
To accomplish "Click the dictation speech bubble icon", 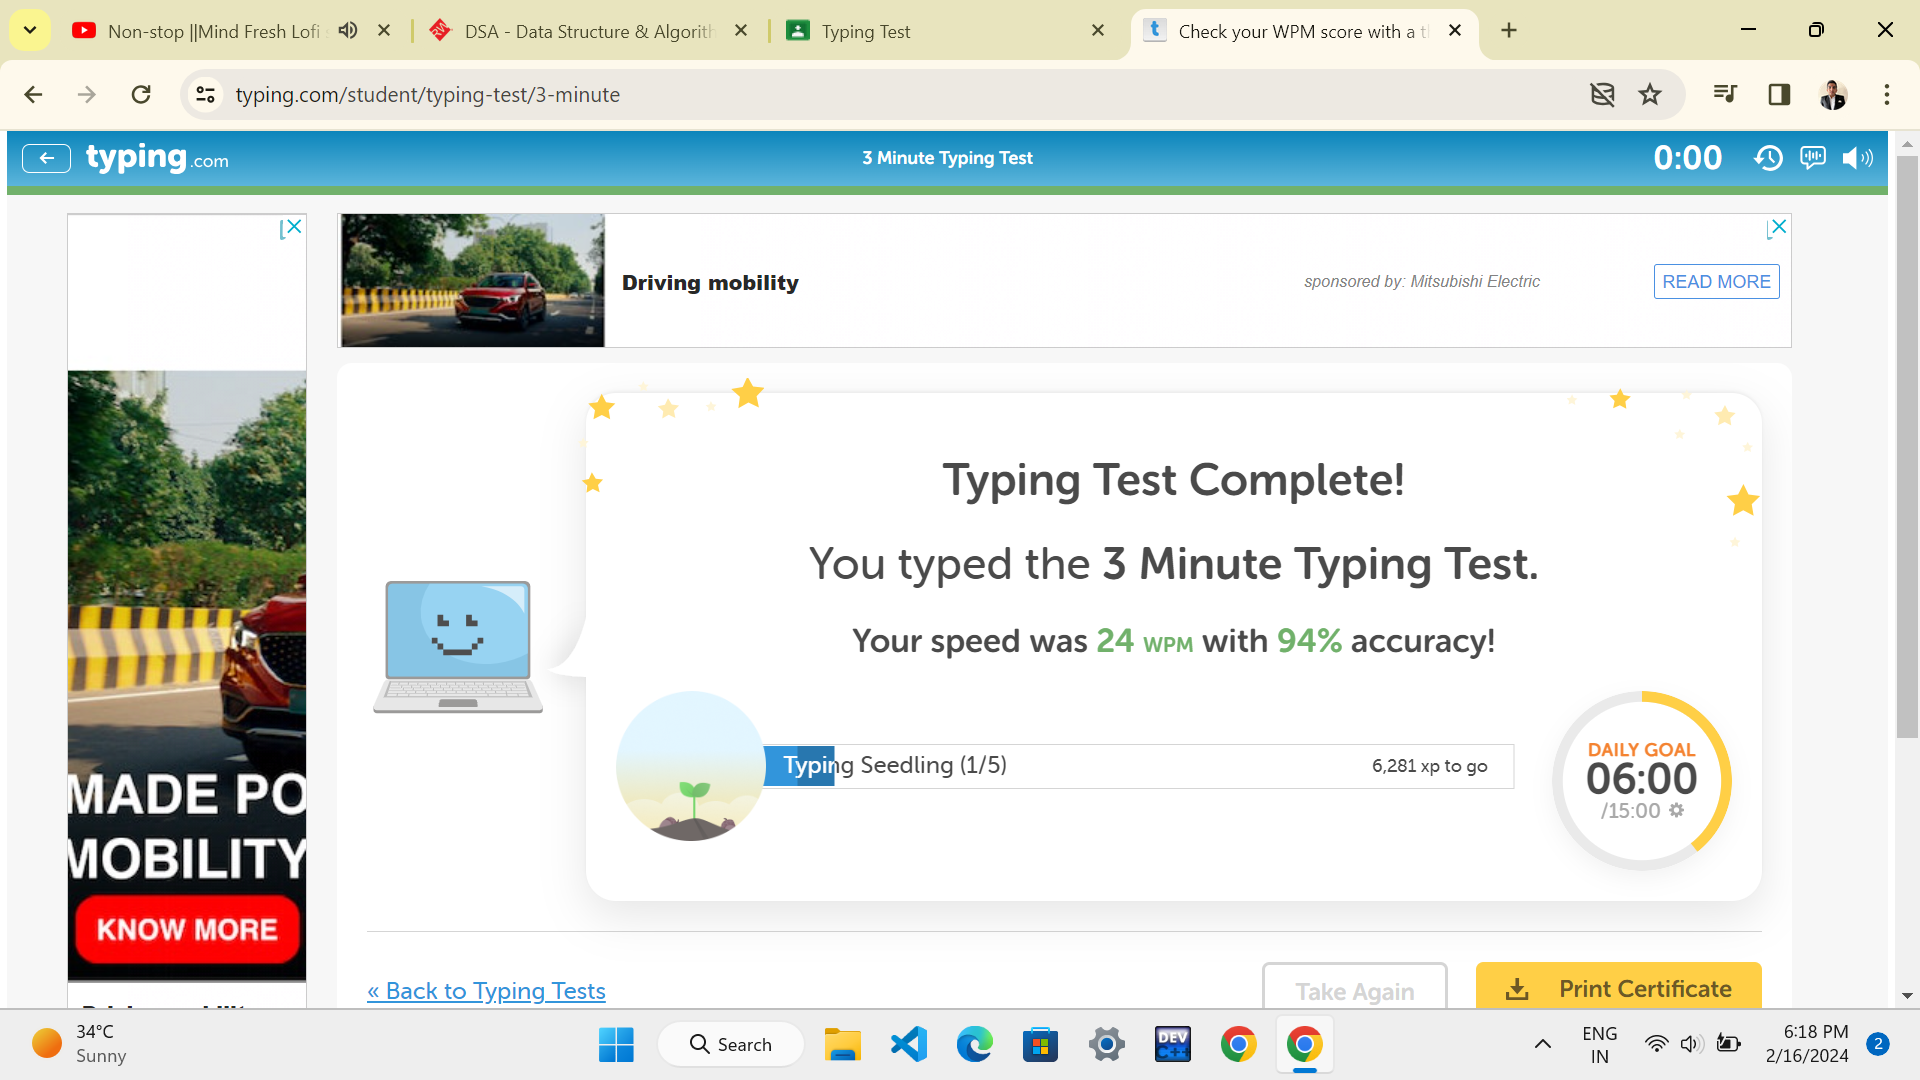I will (1812, 158).
